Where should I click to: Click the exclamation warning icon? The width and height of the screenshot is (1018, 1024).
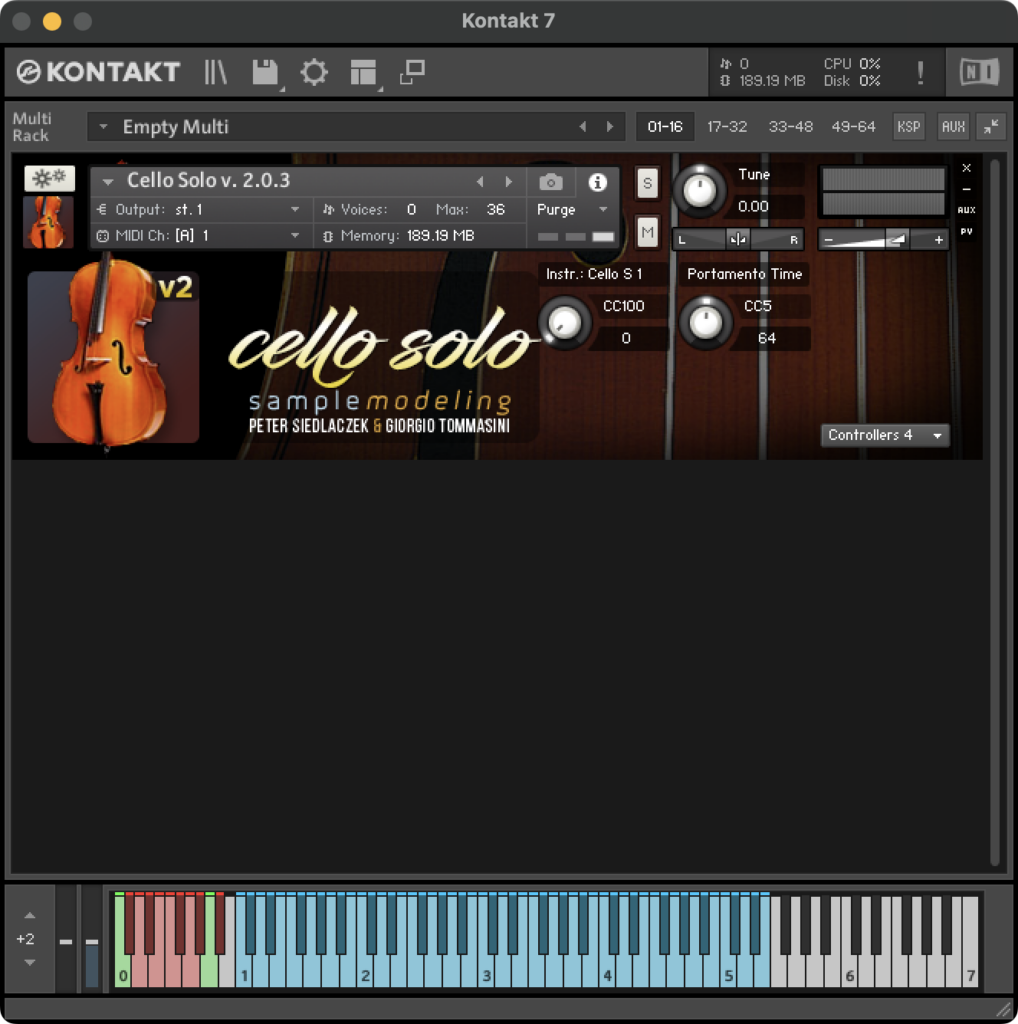coord(920,72)
